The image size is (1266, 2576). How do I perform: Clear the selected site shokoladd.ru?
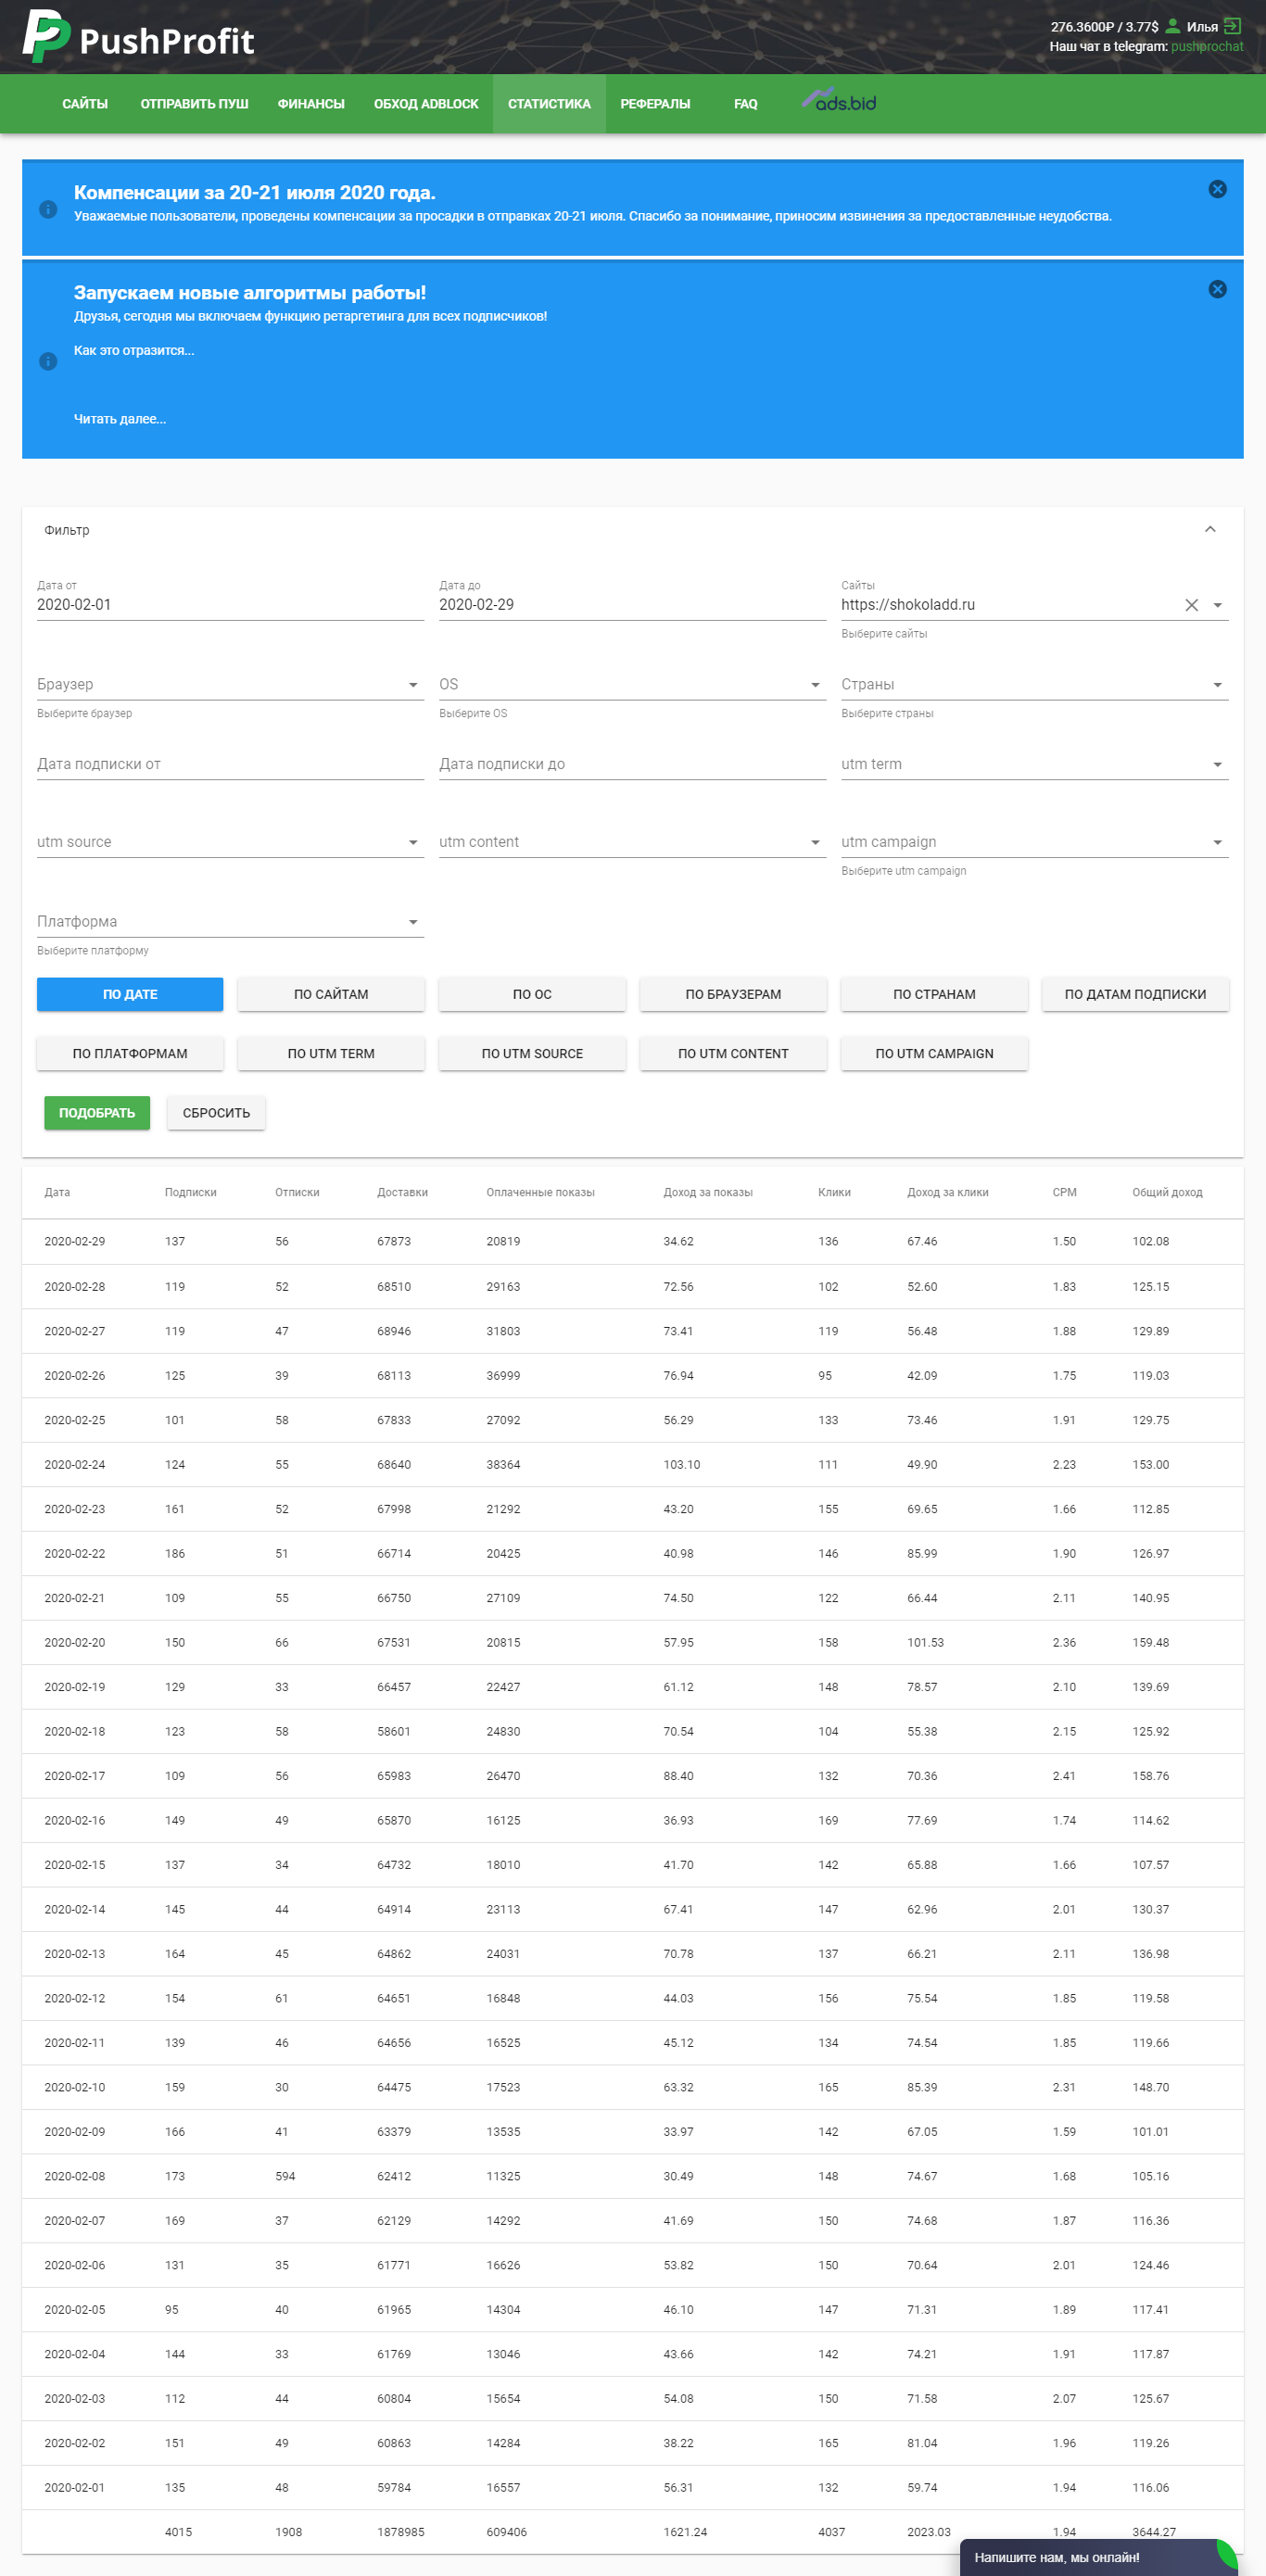pyautogui.click(x=1191, y=605)
